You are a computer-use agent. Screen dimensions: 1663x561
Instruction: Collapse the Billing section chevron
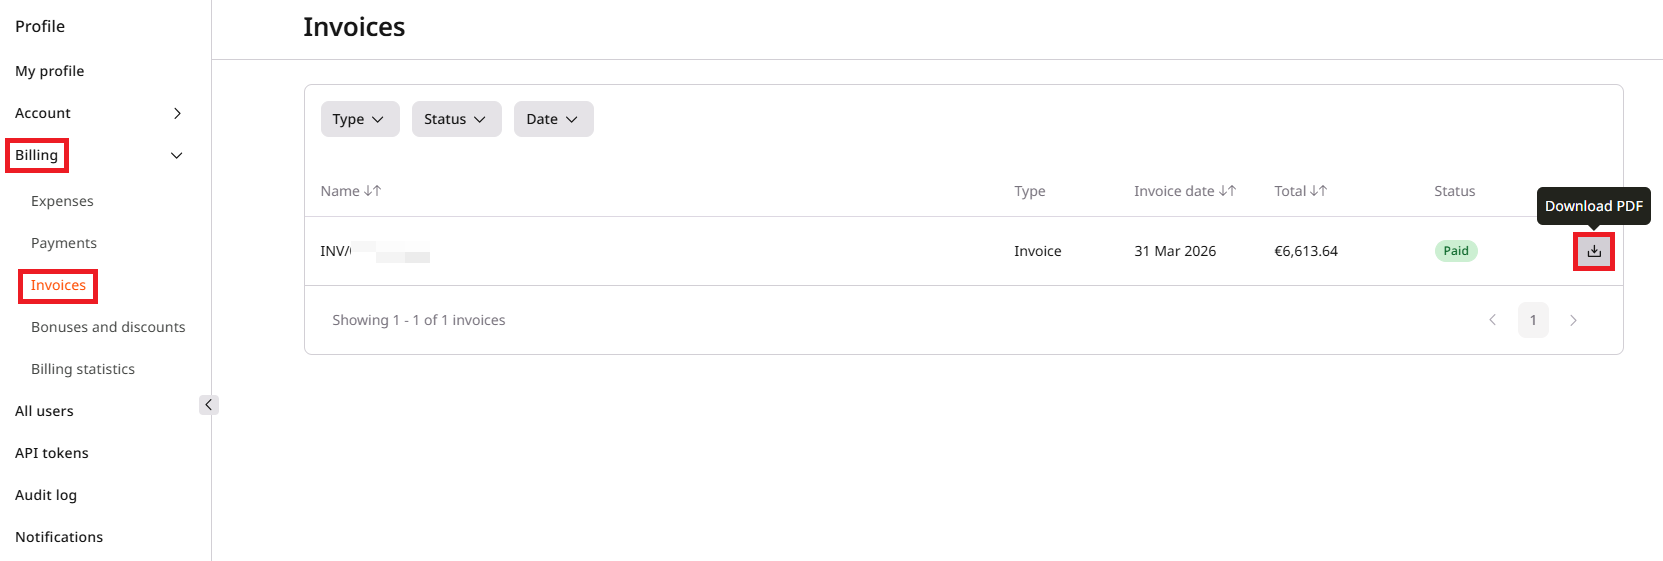point(177,155)
